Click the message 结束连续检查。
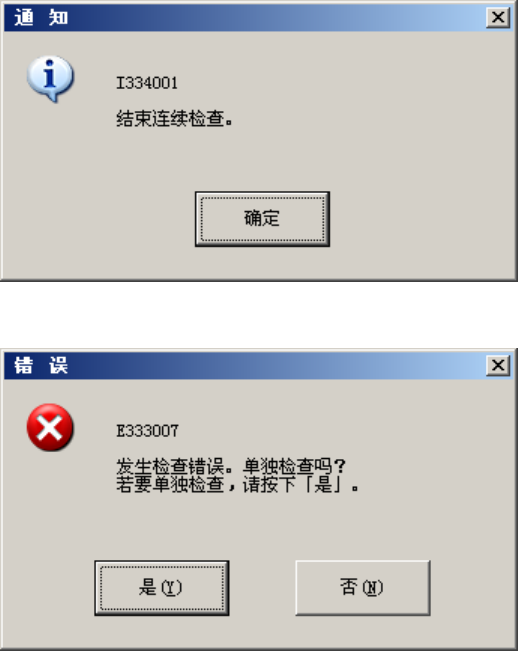518x651 pixels. 174,119
